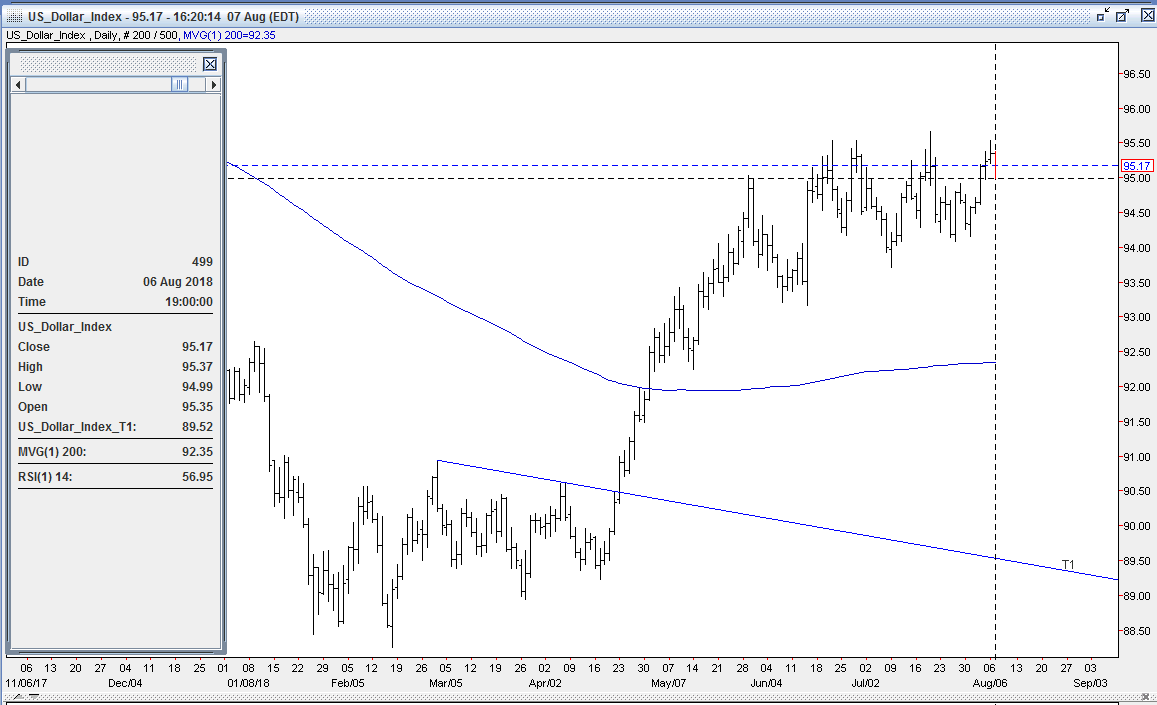The image size is (1157, 705).
Task: Click the Low value 94.99
Action: click(x=197, y=387)
